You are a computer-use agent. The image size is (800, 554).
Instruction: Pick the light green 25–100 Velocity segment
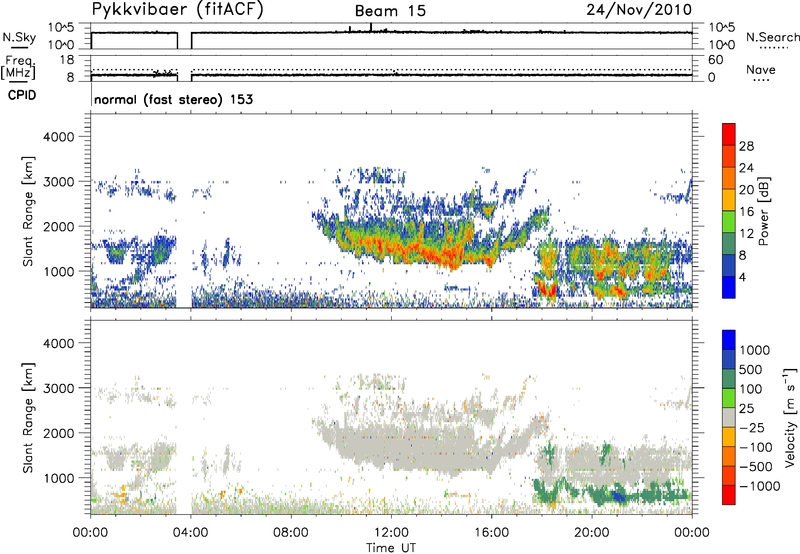(729, 398)
